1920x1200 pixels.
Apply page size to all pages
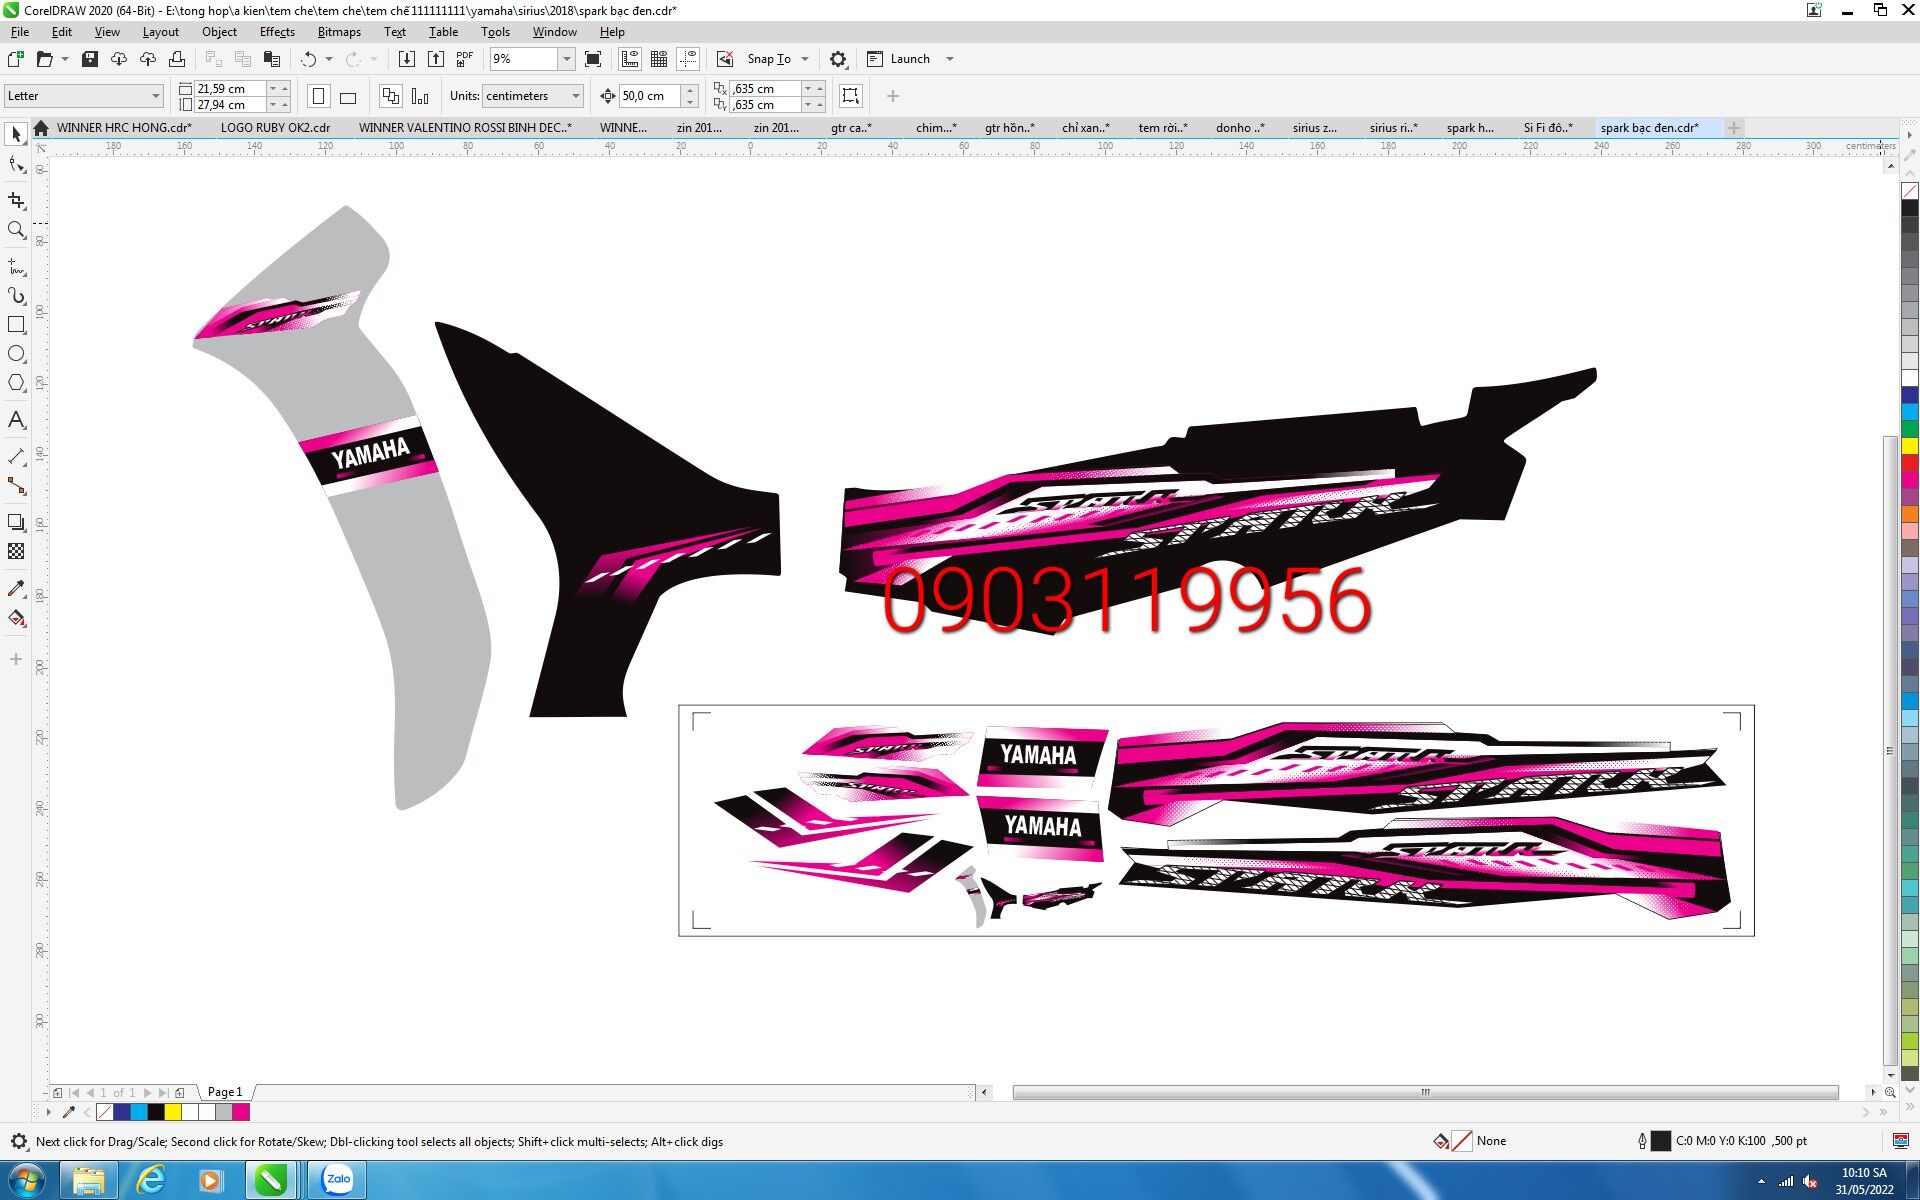tap(391, 96)
